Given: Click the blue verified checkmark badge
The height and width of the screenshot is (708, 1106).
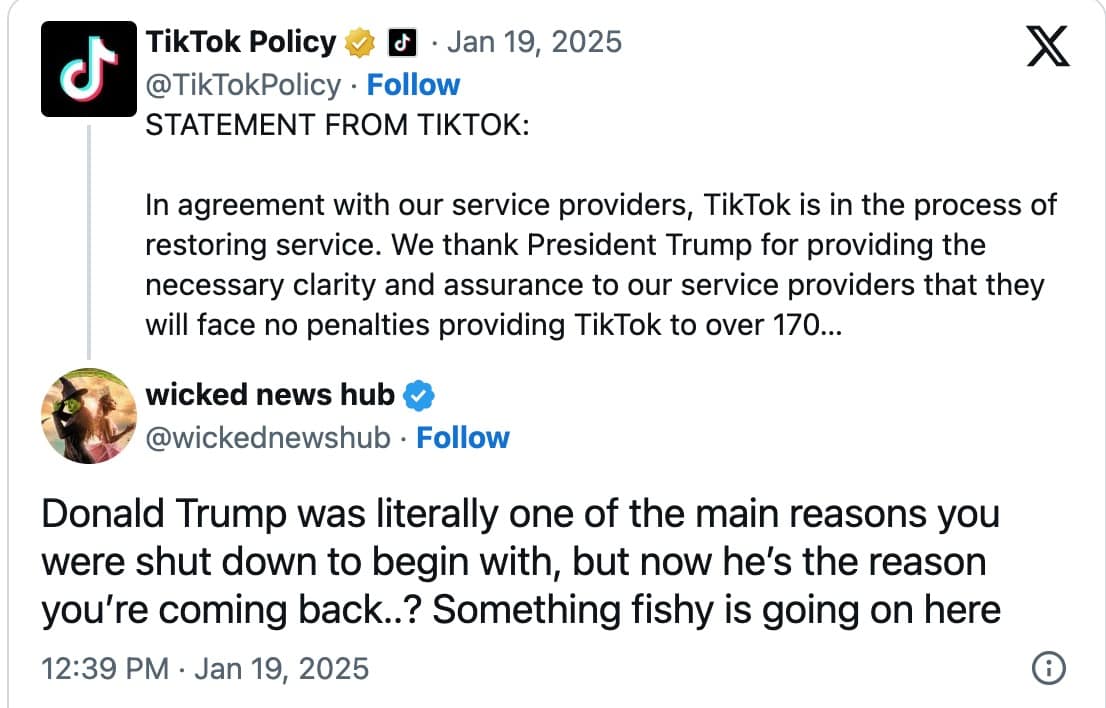Looking at the screenshot, I should tap(418, 396).
